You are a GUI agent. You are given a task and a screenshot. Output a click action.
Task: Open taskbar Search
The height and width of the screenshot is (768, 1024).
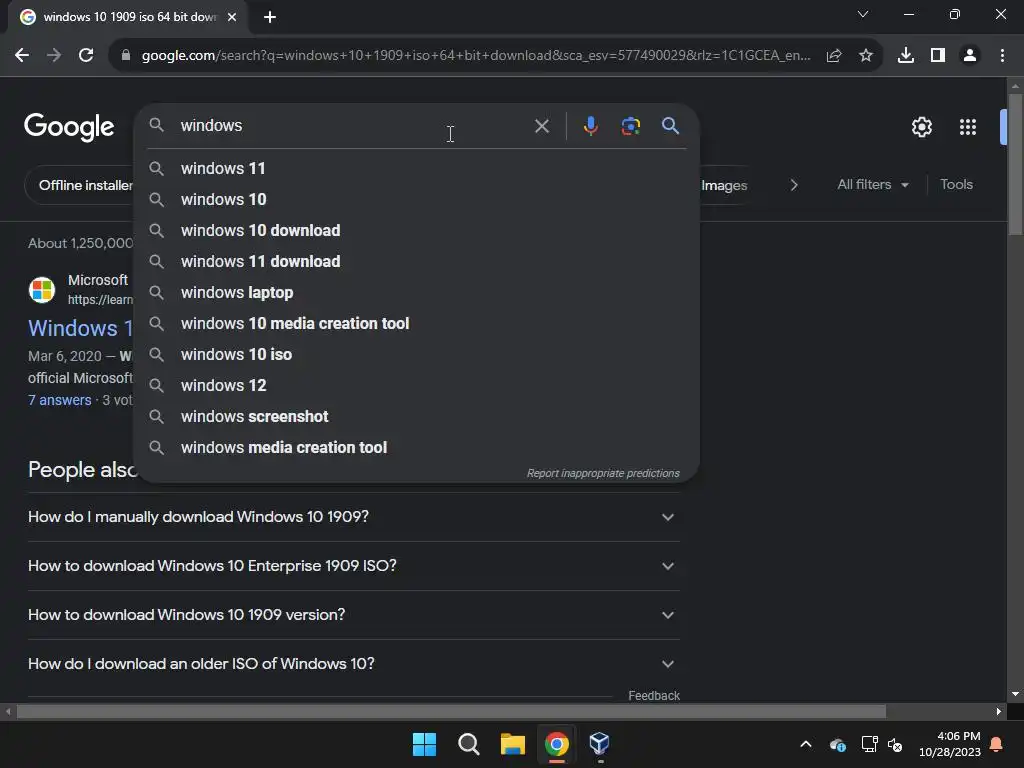(x=469, y=744)
